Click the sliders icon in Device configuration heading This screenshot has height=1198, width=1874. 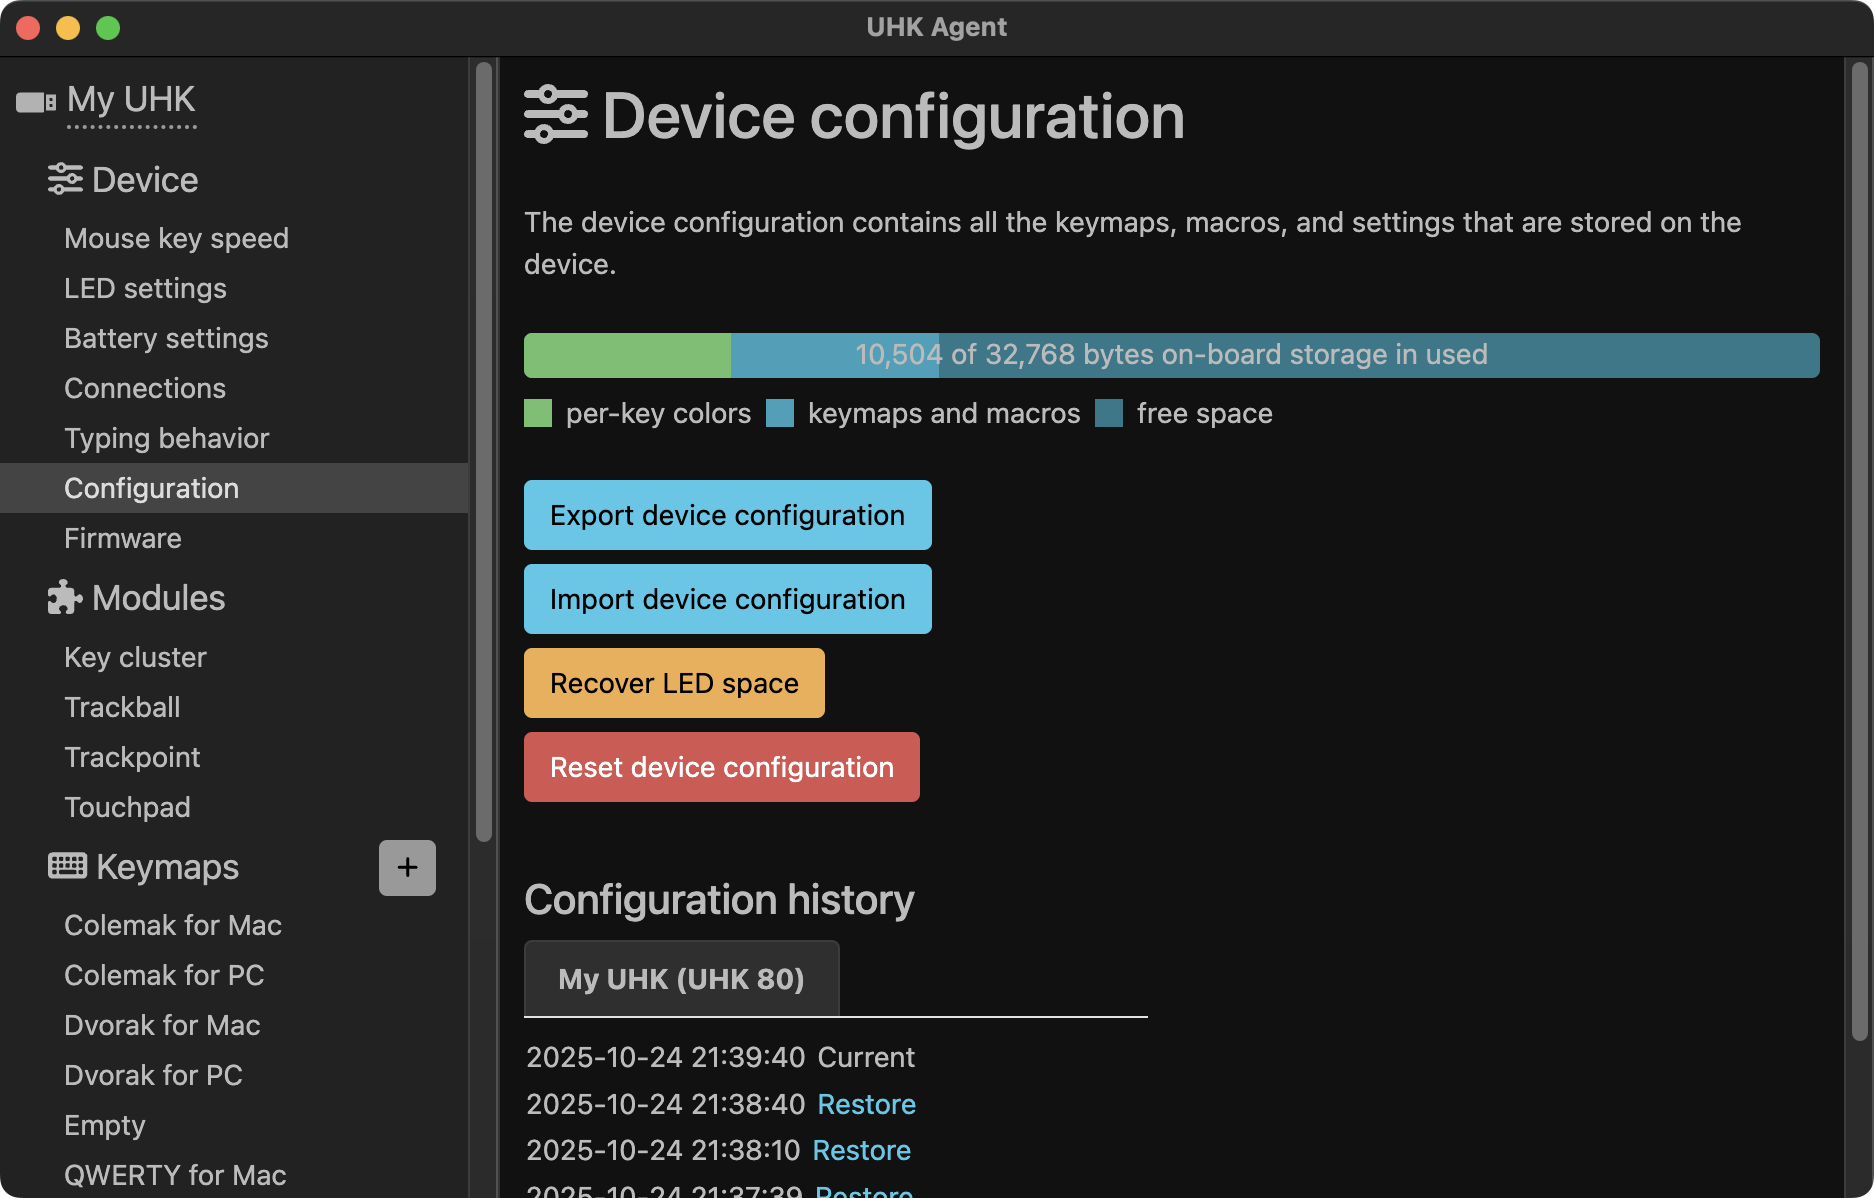click(x=556, y=116)
